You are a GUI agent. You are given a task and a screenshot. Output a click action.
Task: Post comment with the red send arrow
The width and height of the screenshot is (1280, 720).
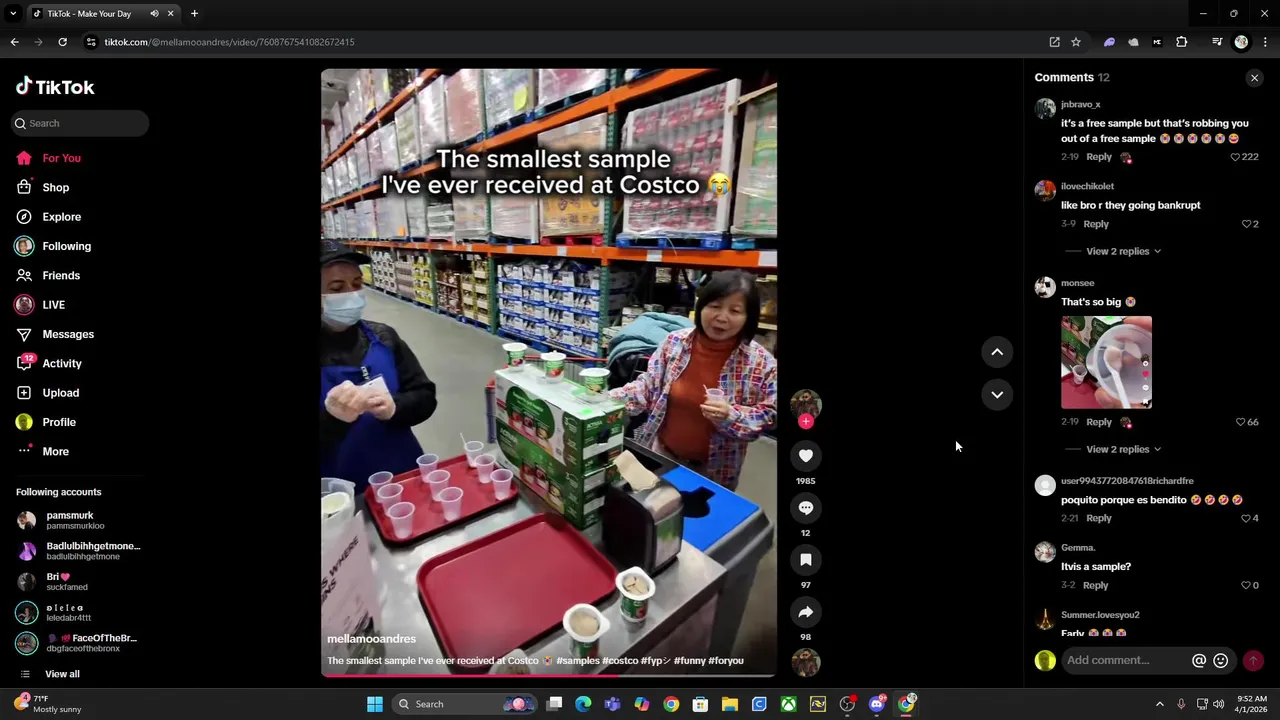(1253, 660)
